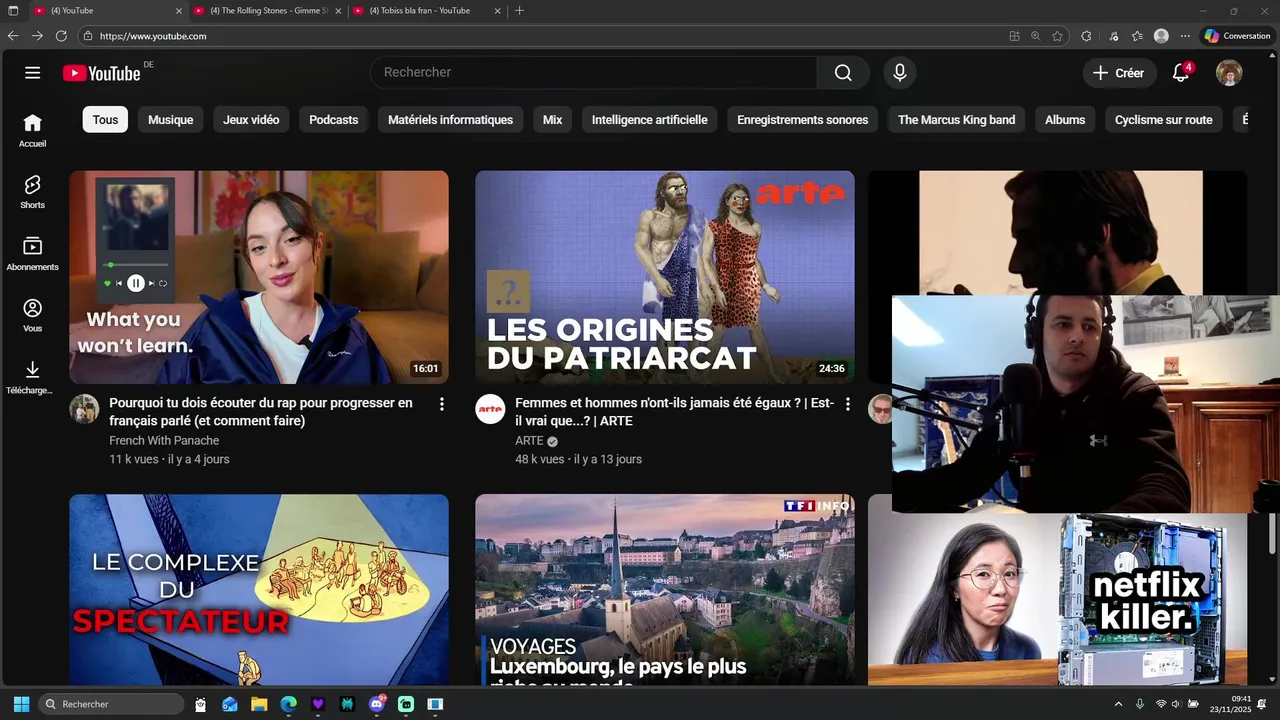Image resolution: width=1280 pixels, height=720 pixels.
Task: Switch to the Tobiss bla fran browser tab
Action: click(427, 11)
